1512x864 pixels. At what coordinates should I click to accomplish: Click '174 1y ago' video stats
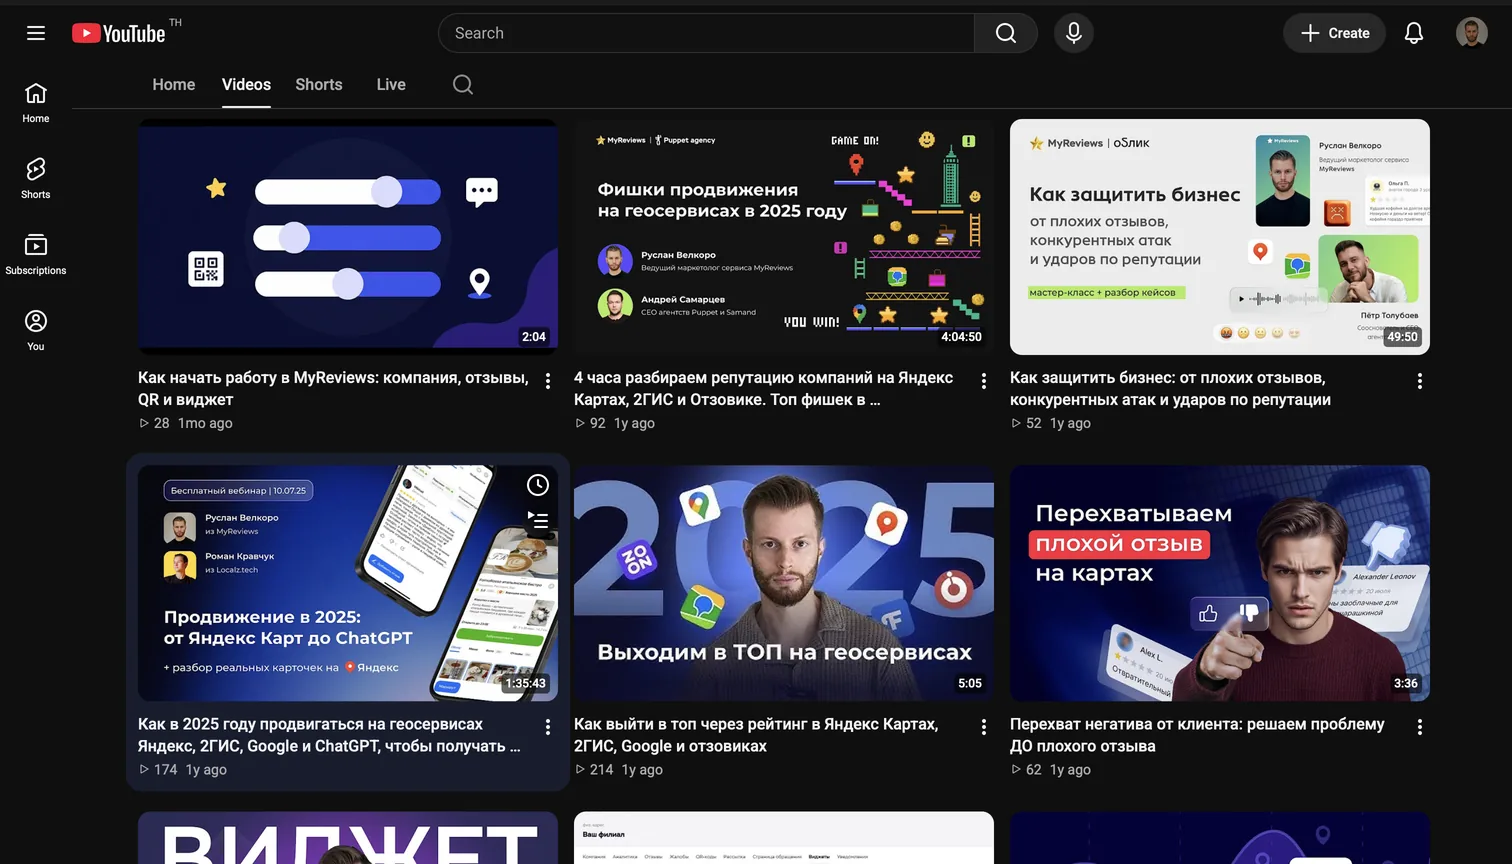tap(183, 769)
